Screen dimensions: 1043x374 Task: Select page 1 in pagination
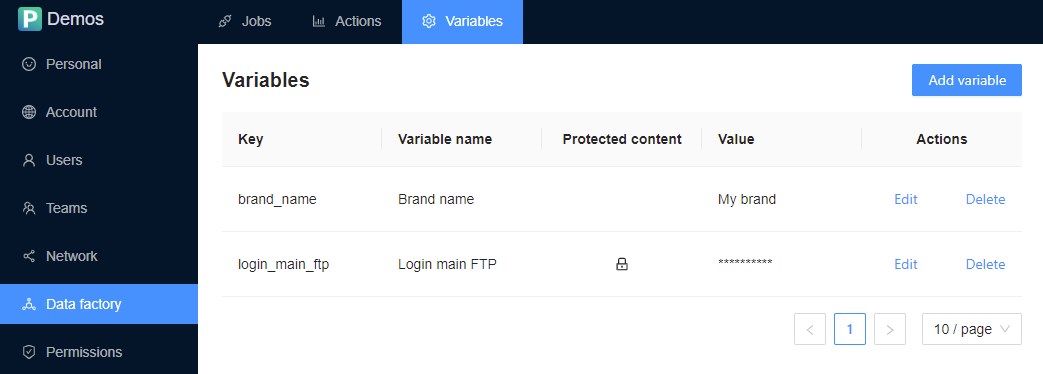coord(850,329)
